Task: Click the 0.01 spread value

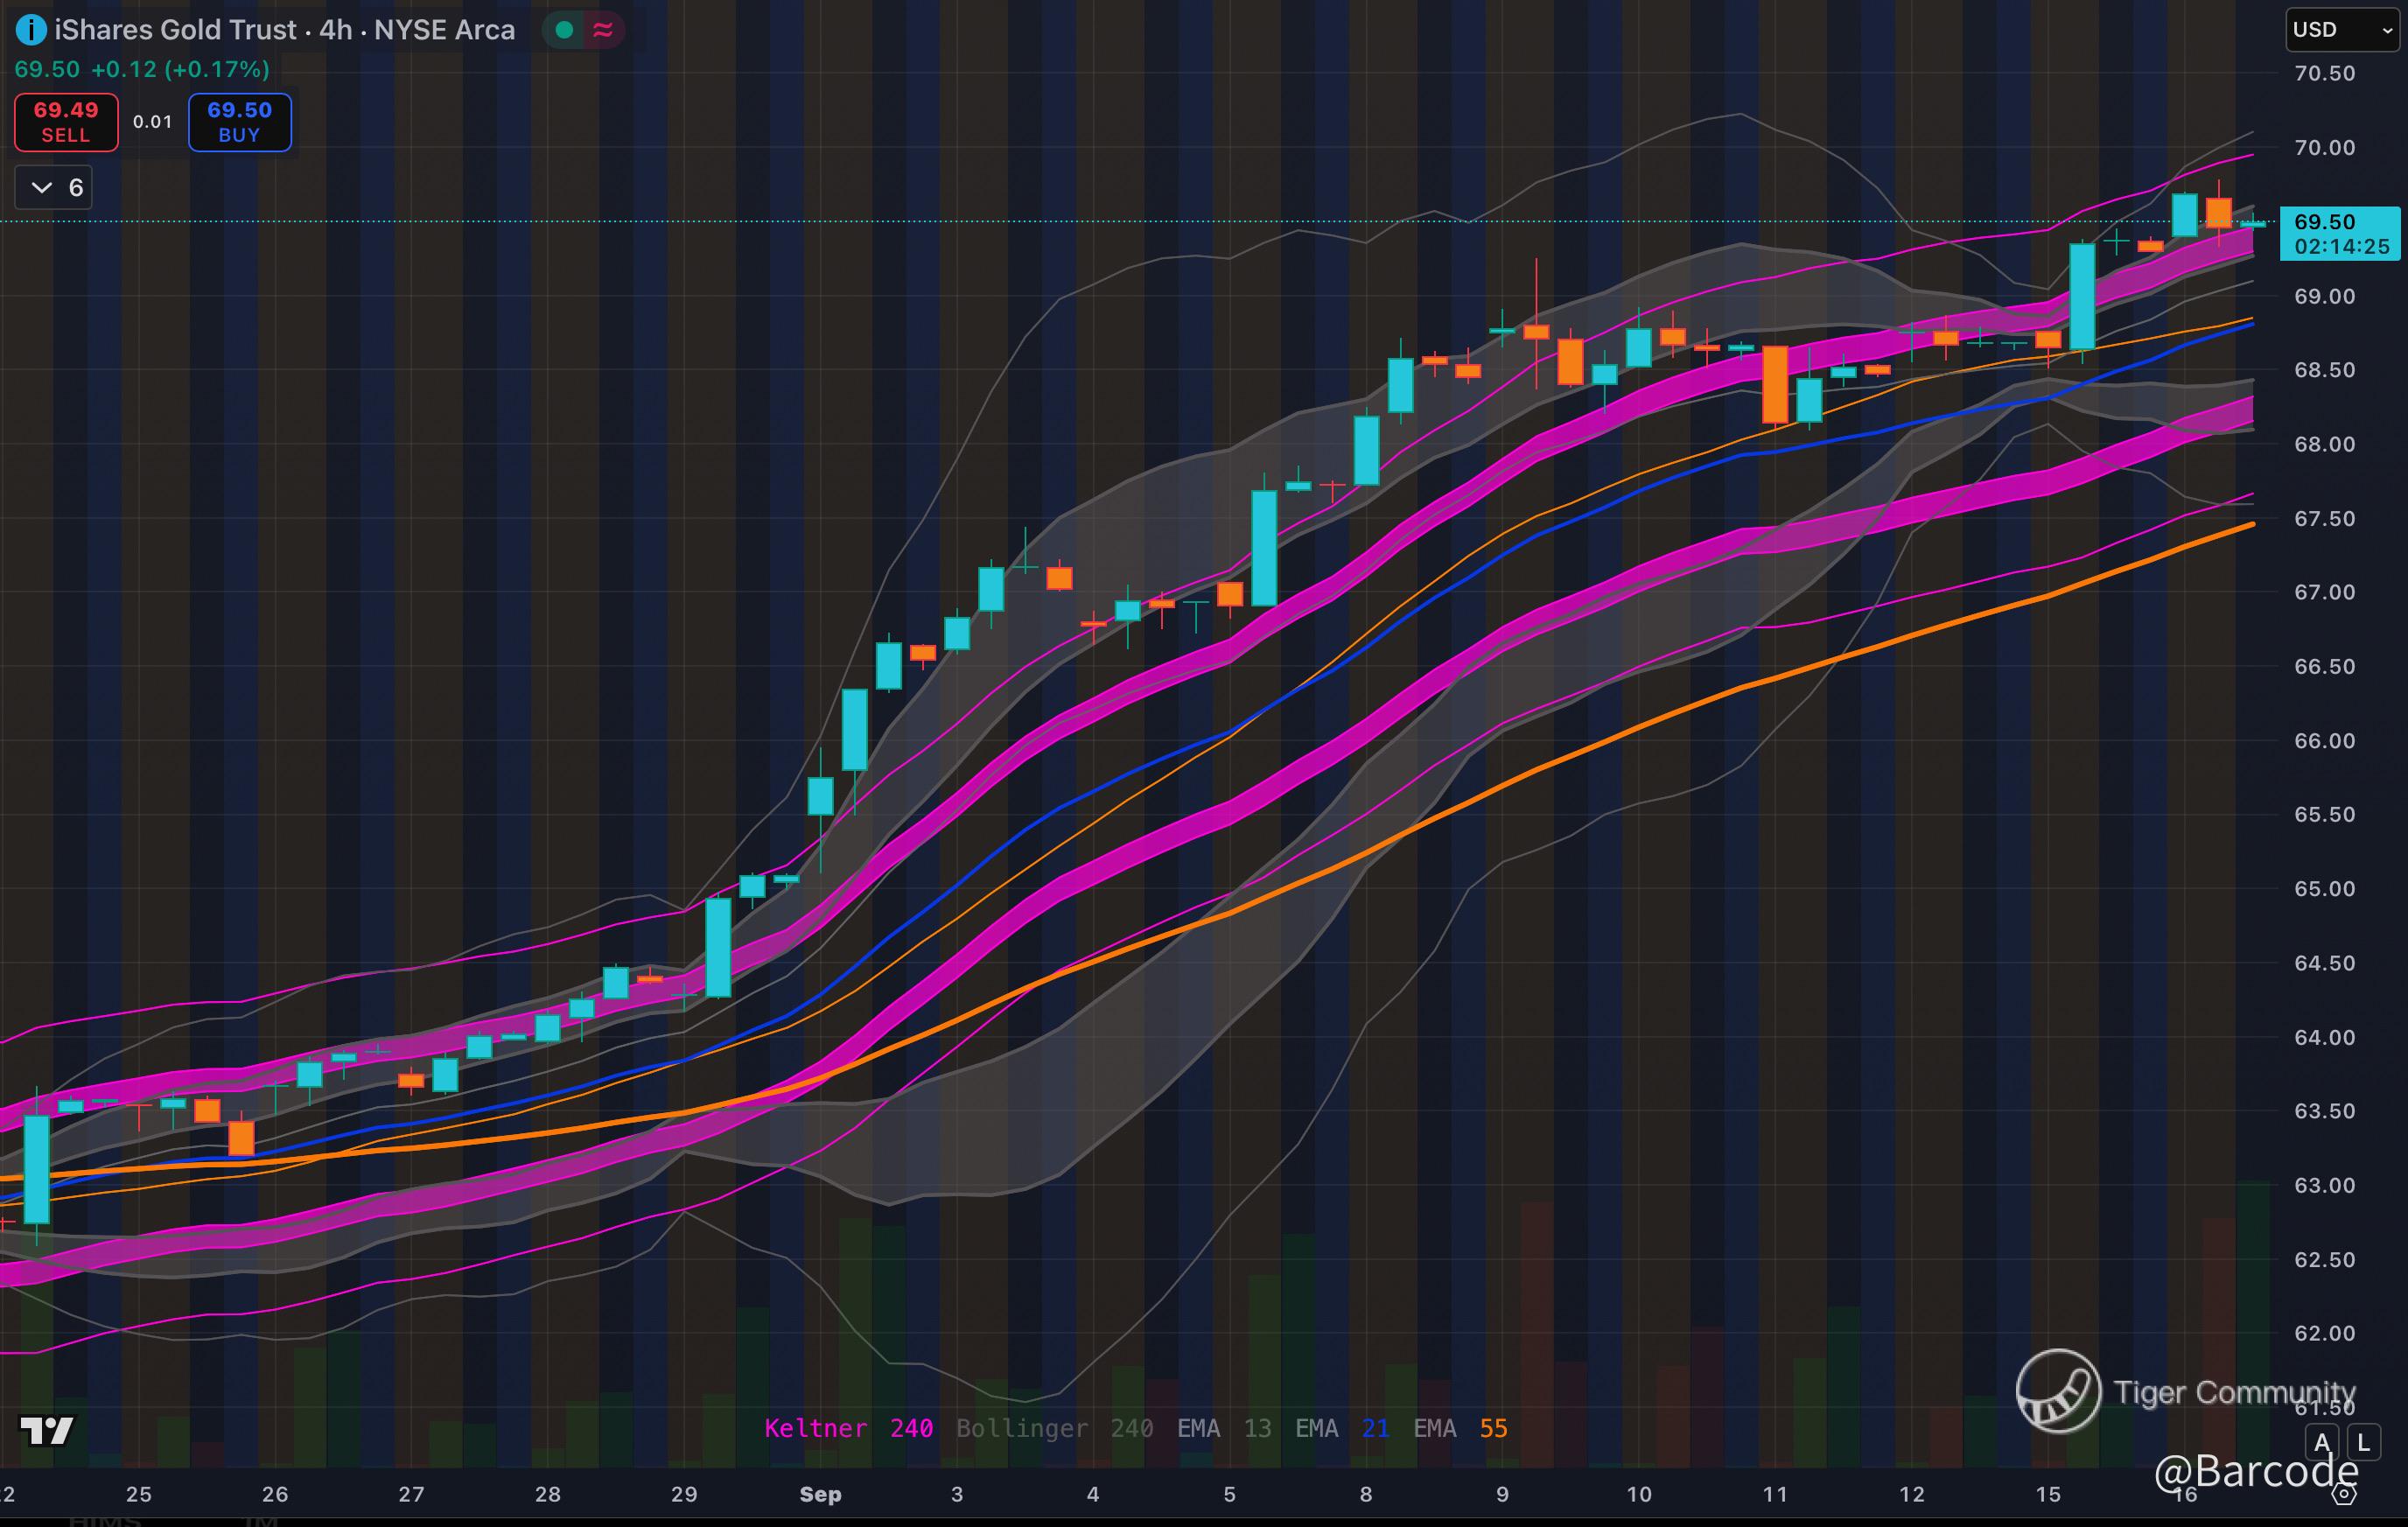Action: (153, 122)
